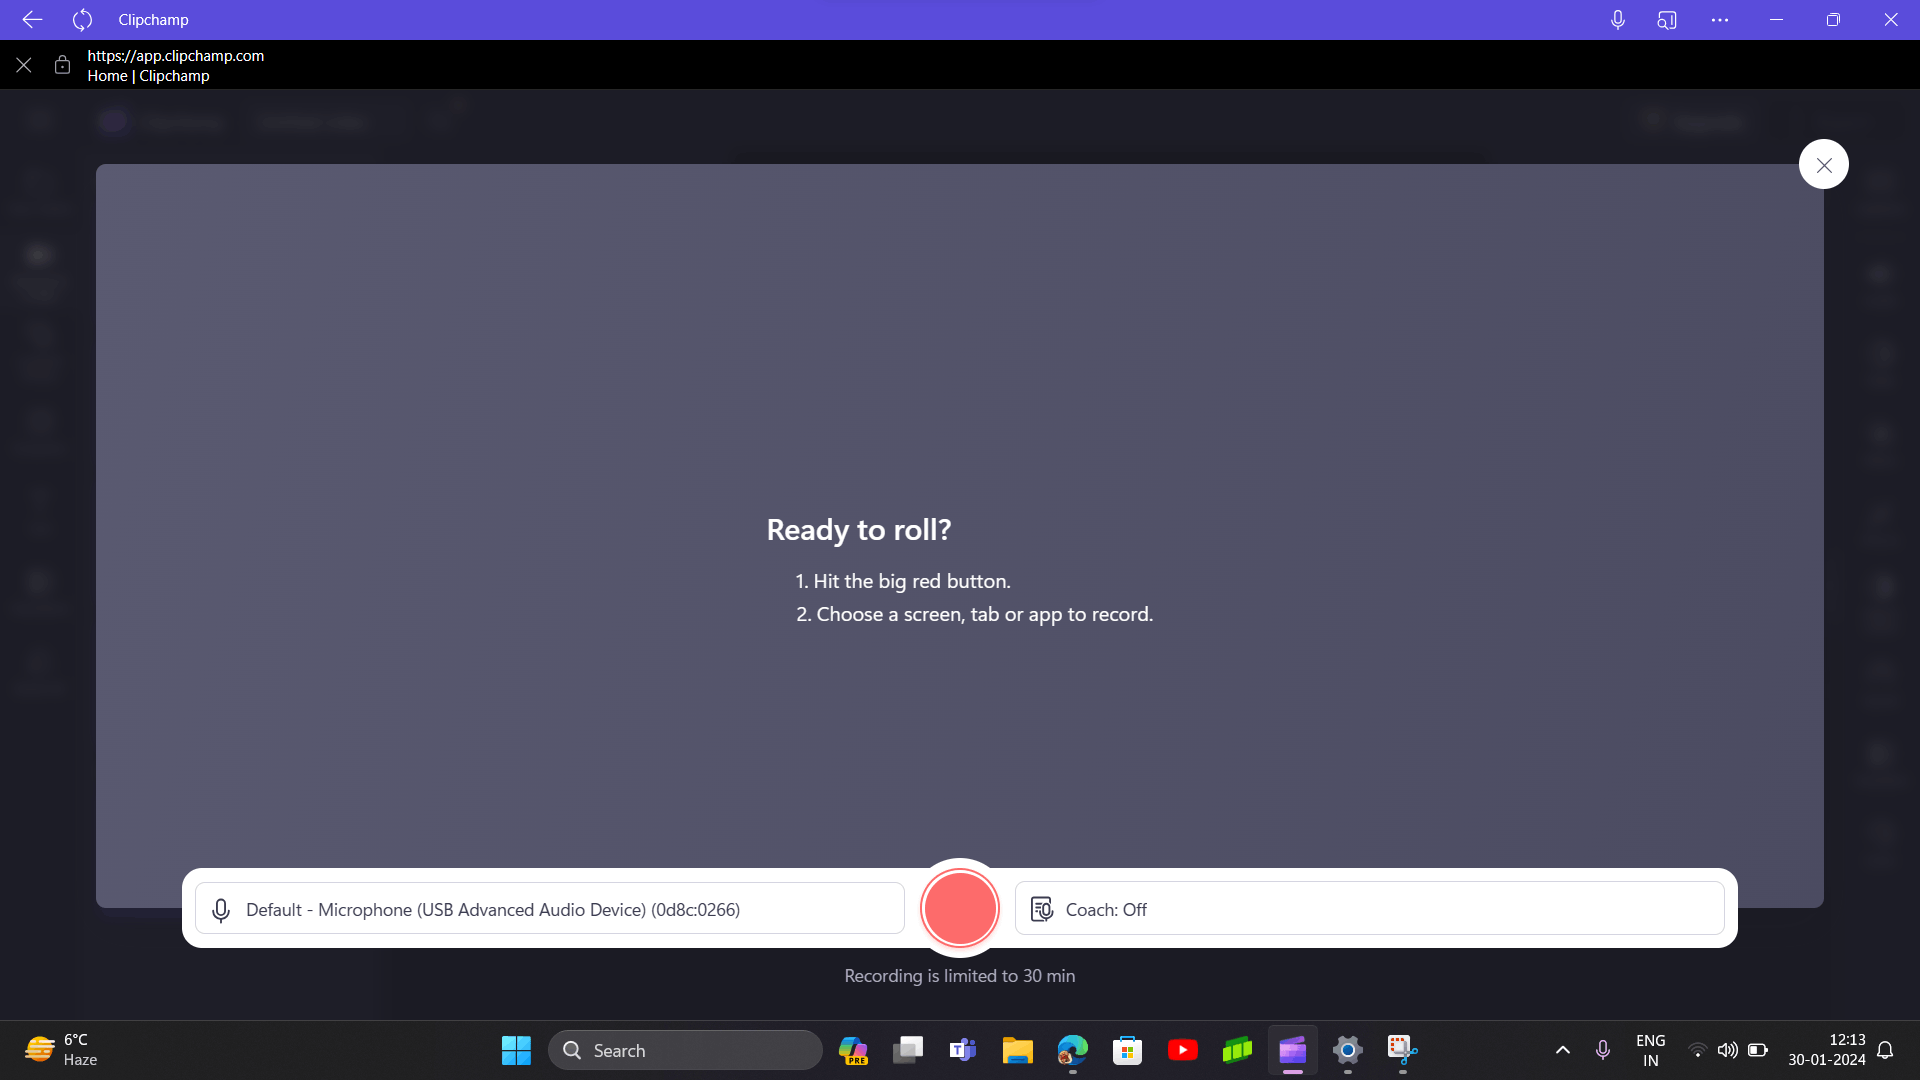Open YouTube app from taskbar
1920x1080 pixels.
pos(1182,1050)
